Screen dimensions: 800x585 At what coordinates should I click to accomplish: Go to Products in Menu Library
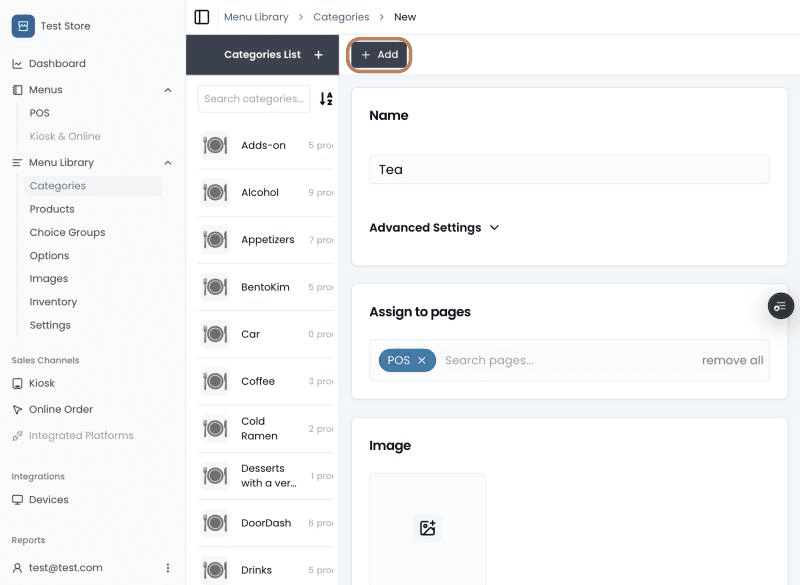coord(52,209)
